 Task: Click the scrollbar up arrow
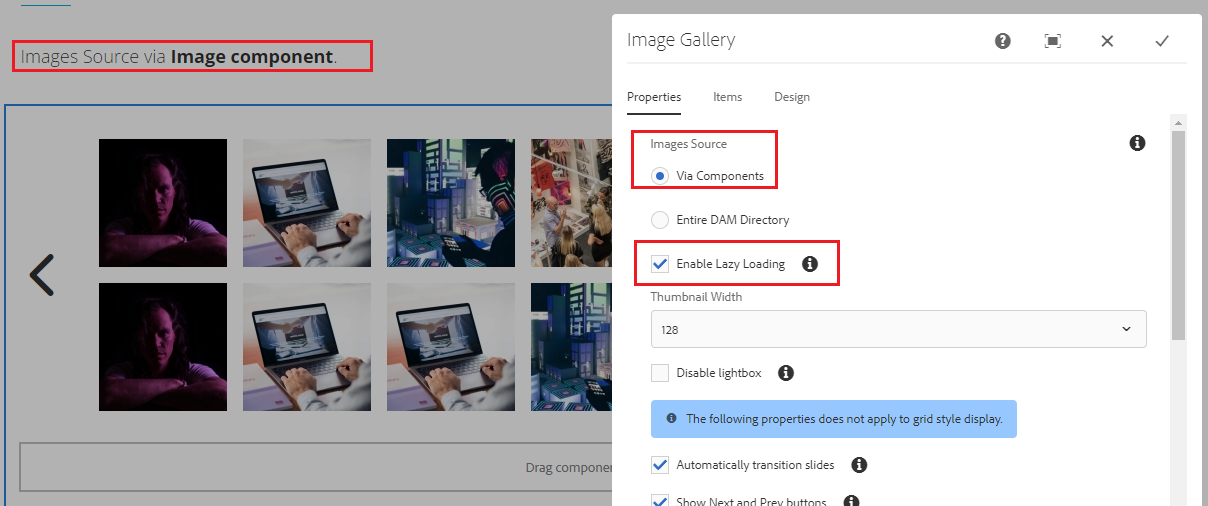(x=1178, y=122)
